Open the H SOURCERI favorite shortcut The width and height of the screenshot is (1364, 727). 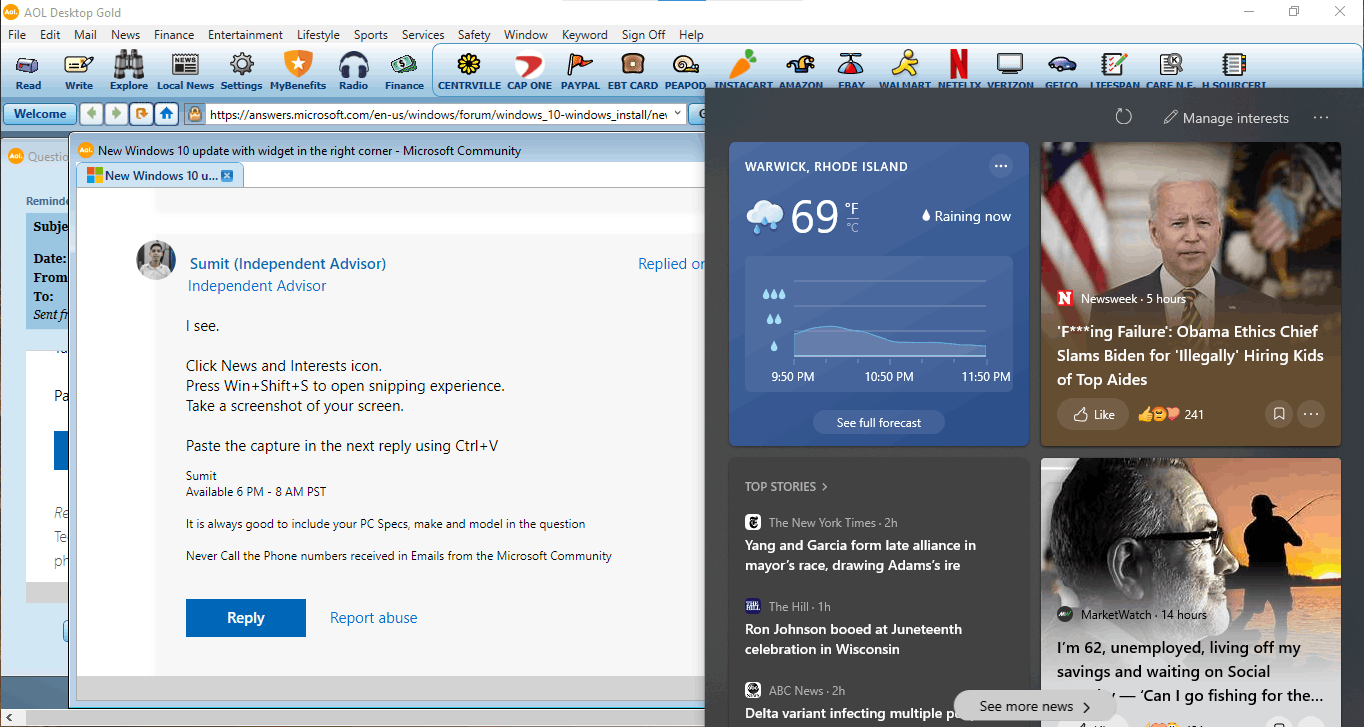pyautogui.click(x=1233, y=71)
